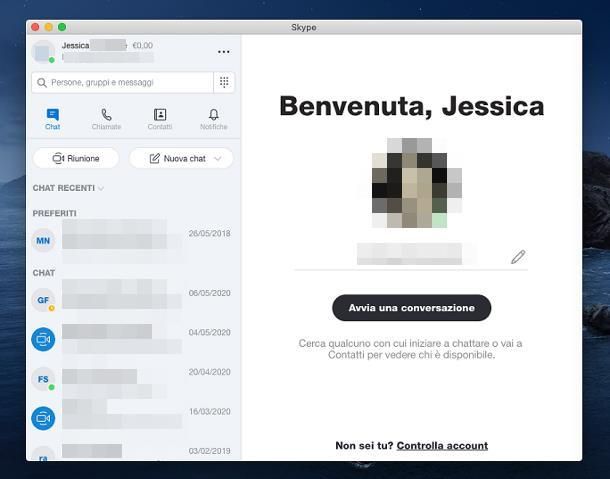This screenshot has height=479, width=610.
Task: Zoom the window with green button
Action: coord(62,27)
